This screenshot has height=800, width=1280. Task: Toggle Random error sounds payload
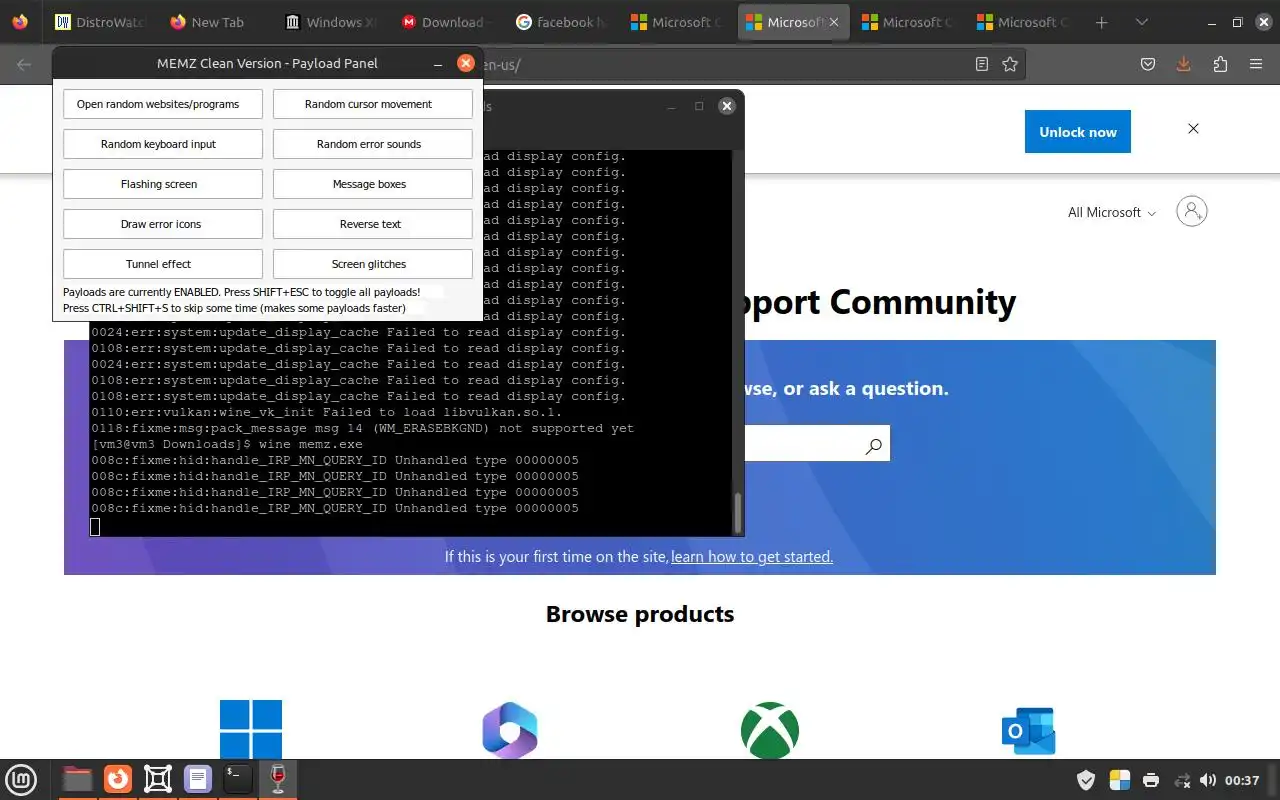point(373,144)
